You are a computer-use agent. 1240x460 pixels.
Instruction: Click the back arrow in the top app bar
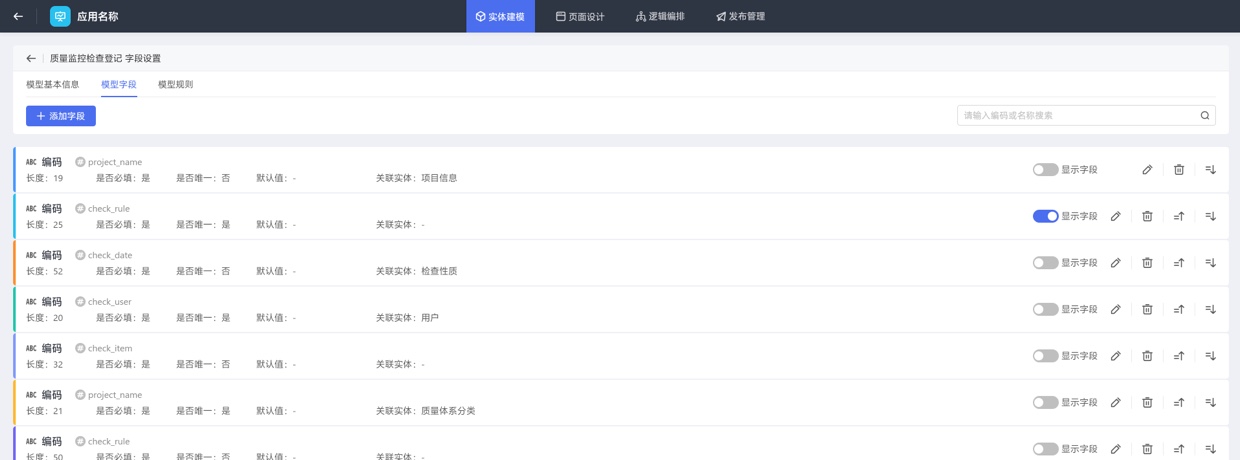click(18, 16)
